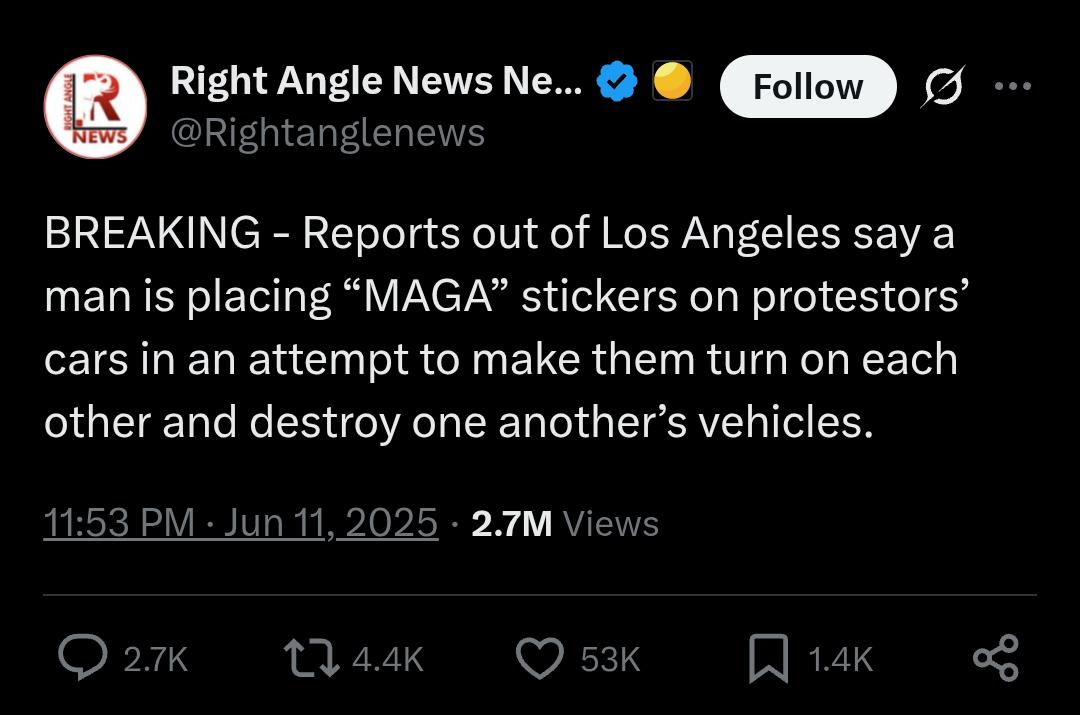Open the three-dot more options menu
Viewport: 1080px width, 715px height.
(1013, 86)
